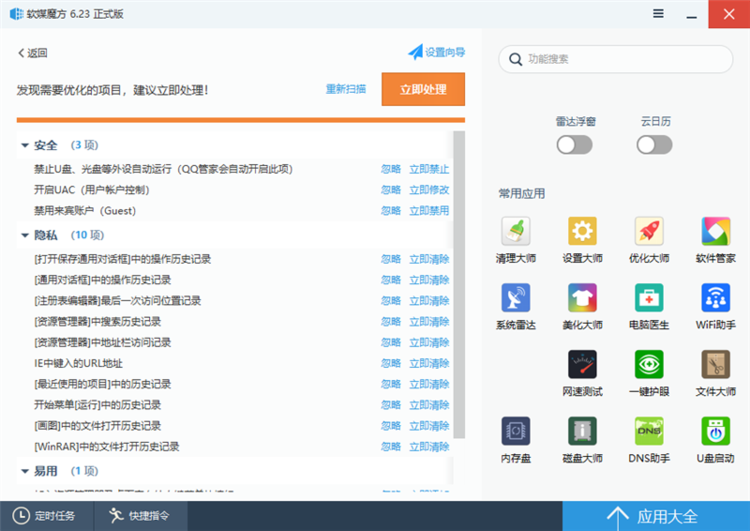The image size is (750, 531).
Task: Open the 清理大师 cleaner app icon
Action: click(x=516, y=232)
